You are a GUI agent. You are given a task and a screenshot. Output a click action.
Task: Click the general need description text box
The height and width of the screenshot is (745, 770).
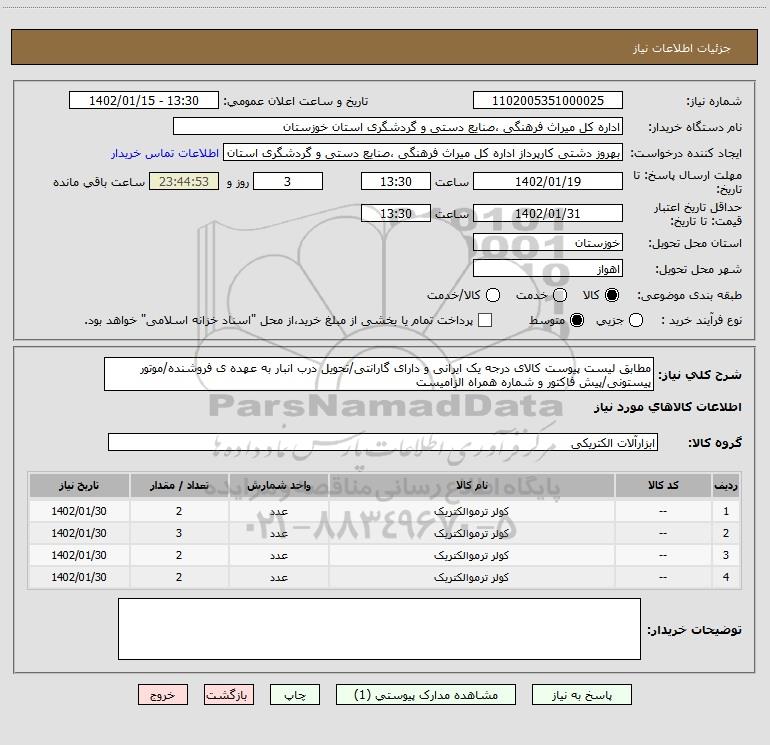pyautogui.click(x=379, y=374)
